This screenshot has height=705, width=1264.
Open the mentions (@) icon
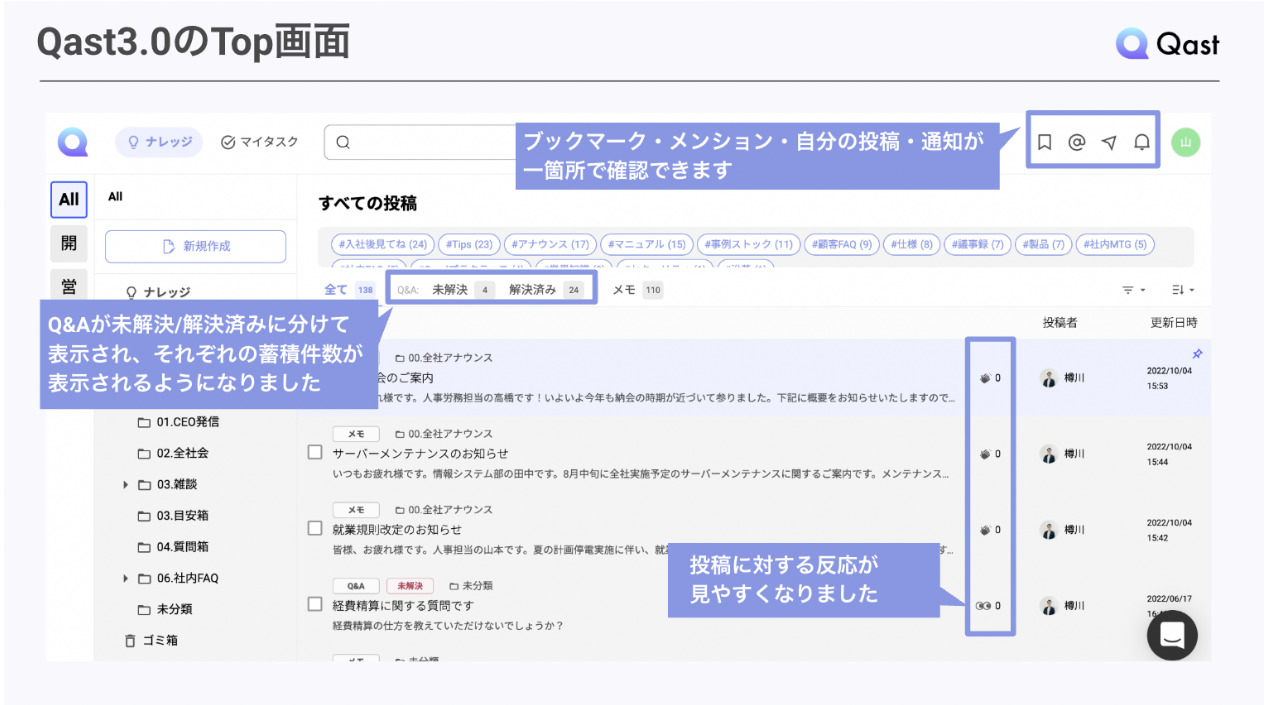point(1076,142)
